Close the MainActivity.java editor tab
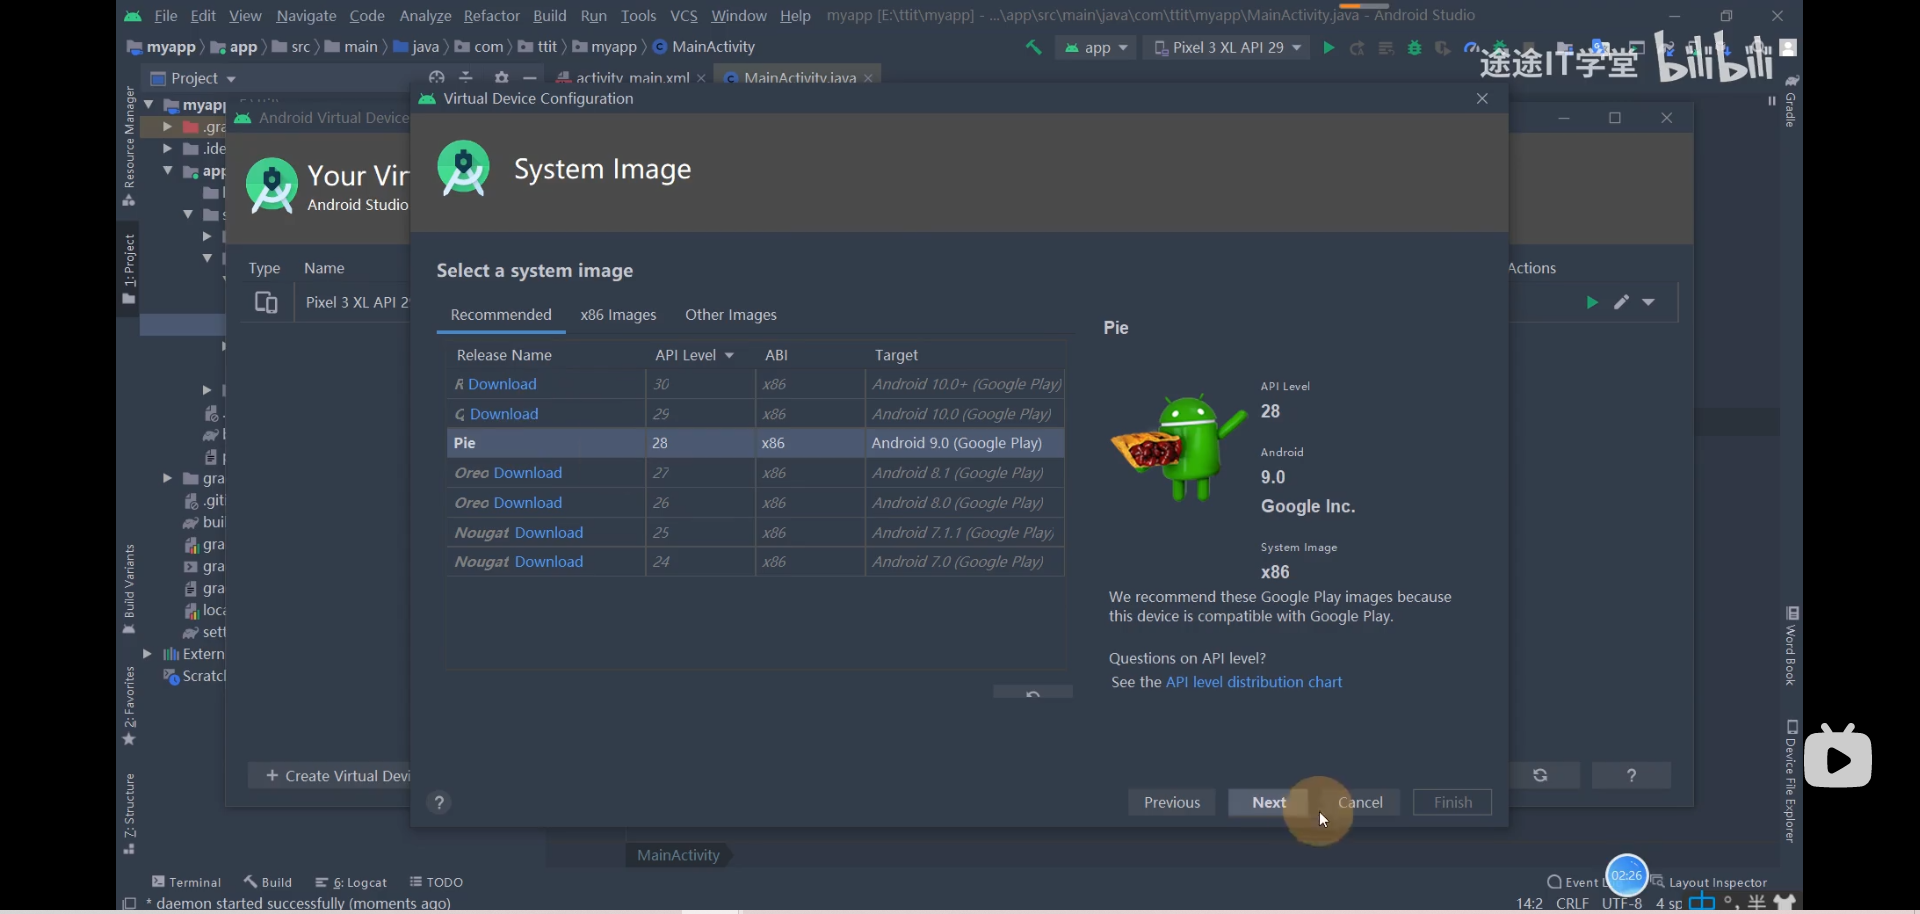Viewport: 1920px width, 914px height. [868, 78]
